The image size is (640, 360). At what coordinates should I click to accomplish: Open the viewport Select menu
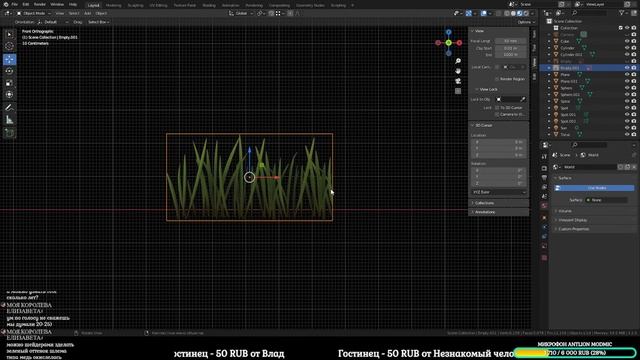74,13
